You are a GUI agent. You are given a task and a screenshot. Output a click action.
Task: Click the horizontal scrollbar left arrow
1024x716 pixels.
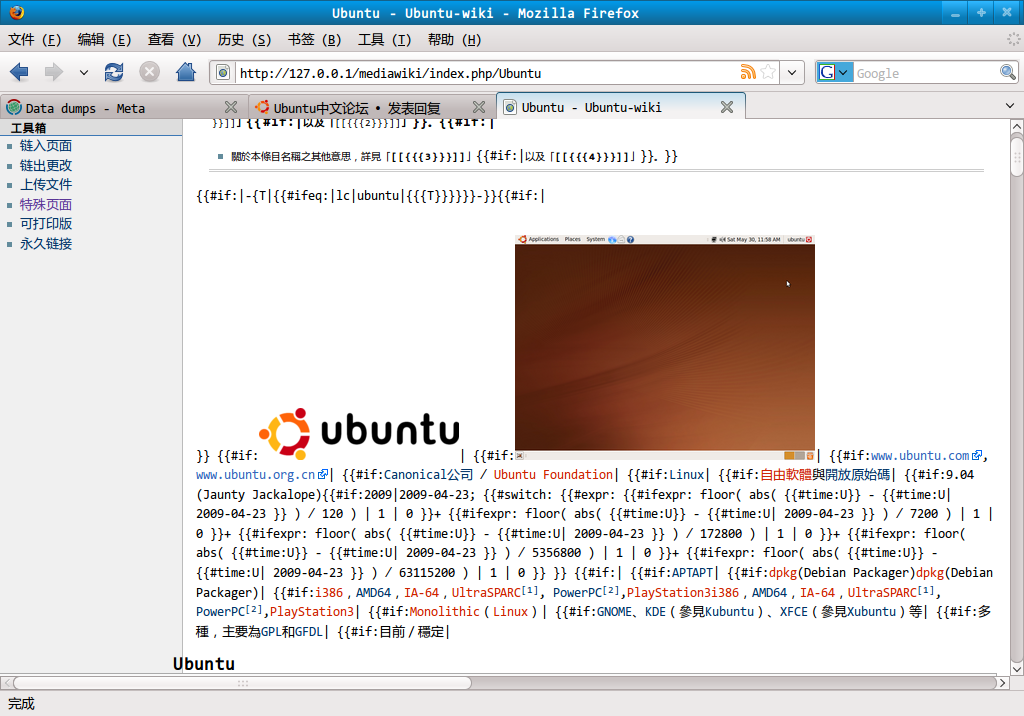[7, 683]
